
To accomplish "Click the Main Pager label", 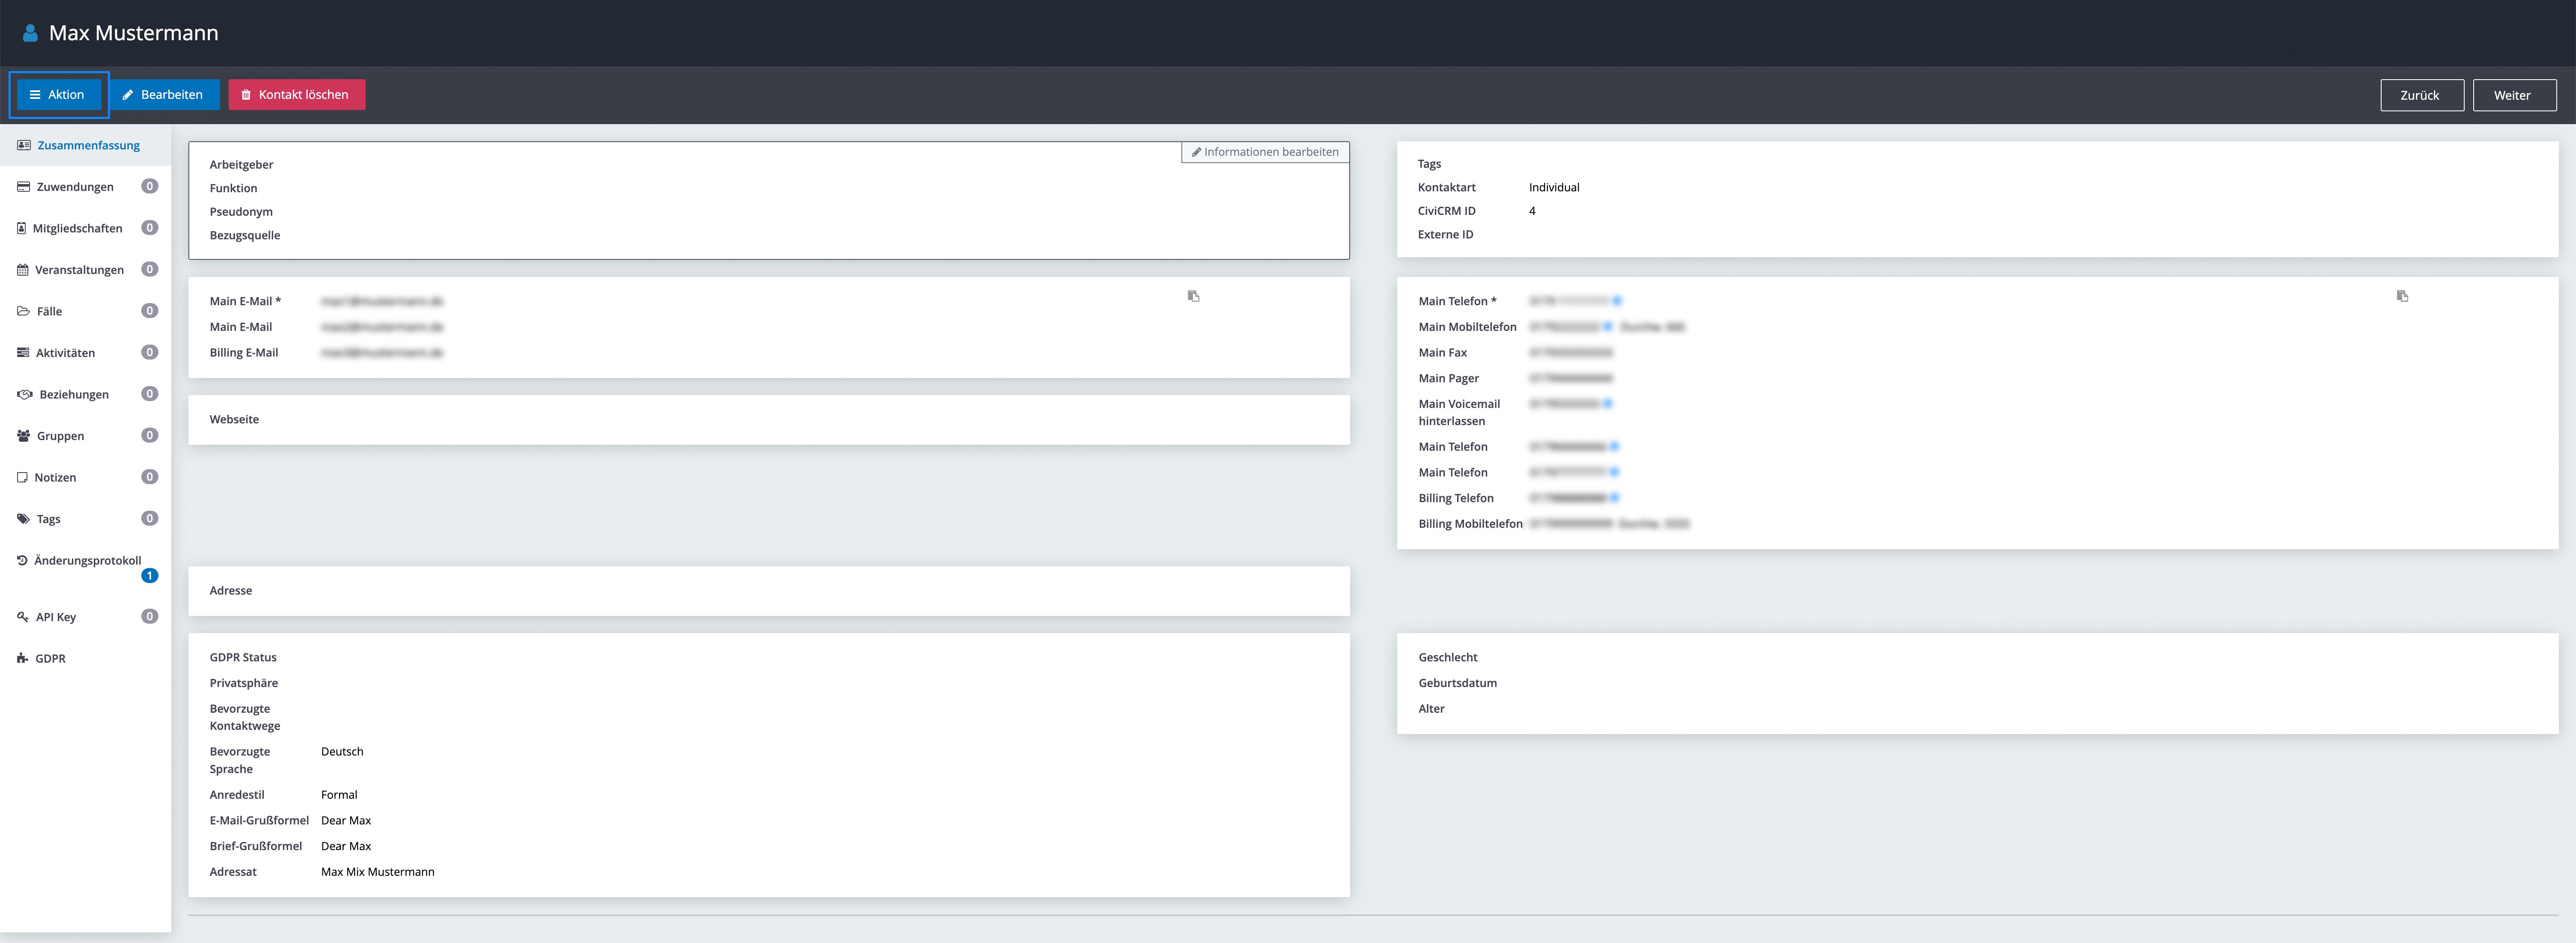I will pos(1448,379).
